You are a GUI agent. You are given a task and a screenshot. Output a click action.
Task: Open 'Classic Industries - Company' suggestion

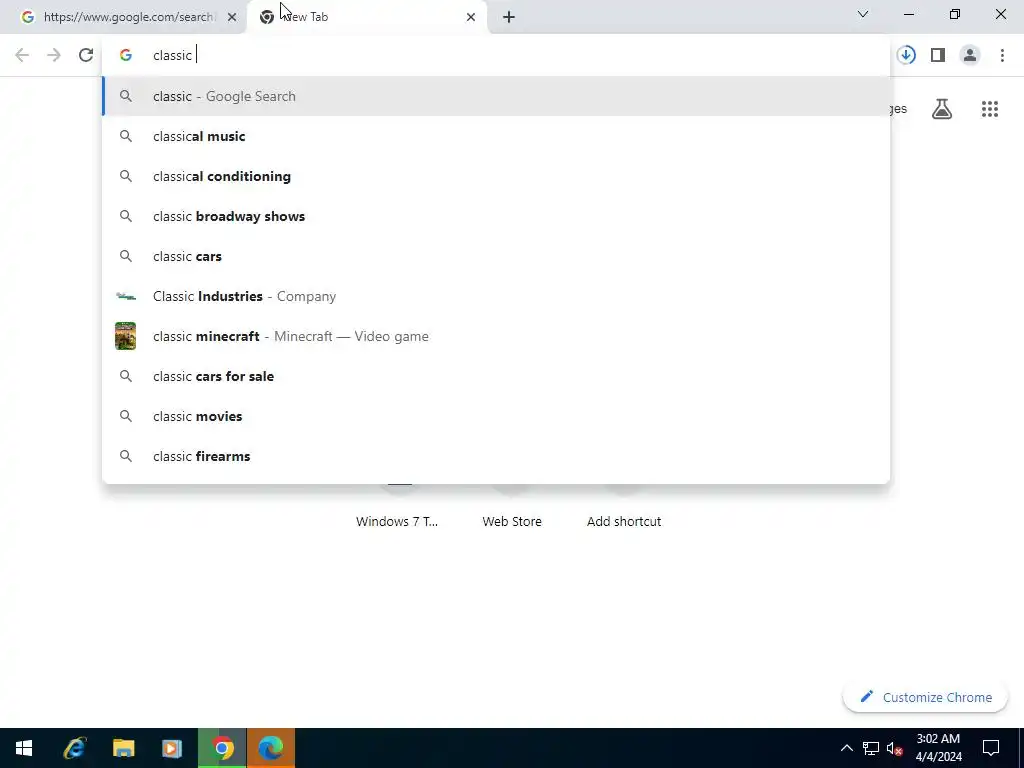(496, 296)
